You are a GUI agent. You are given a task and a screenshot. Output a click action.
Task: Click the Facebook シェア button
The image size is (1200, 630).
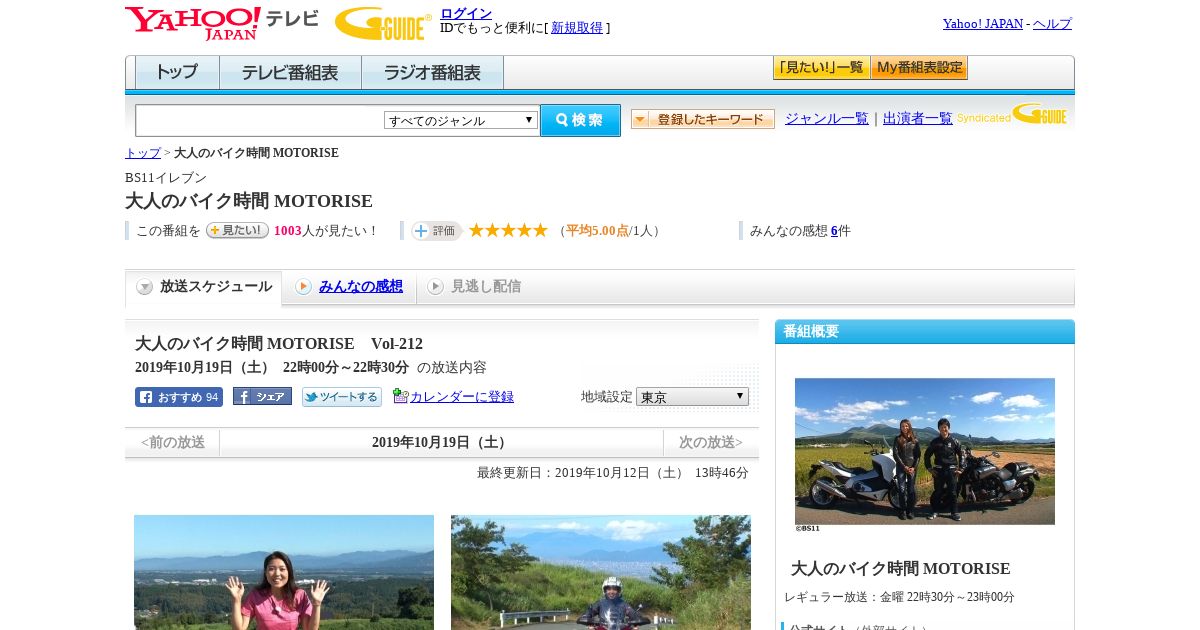(262, 396)
